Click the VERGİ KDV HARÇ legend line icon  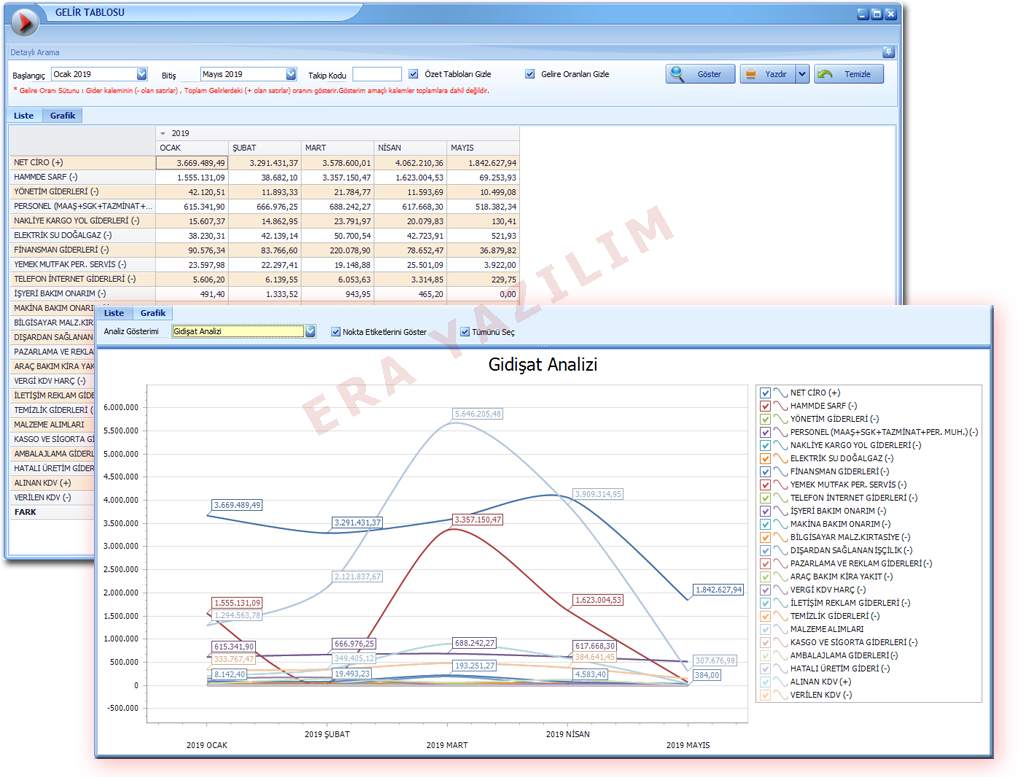(781, 590)
